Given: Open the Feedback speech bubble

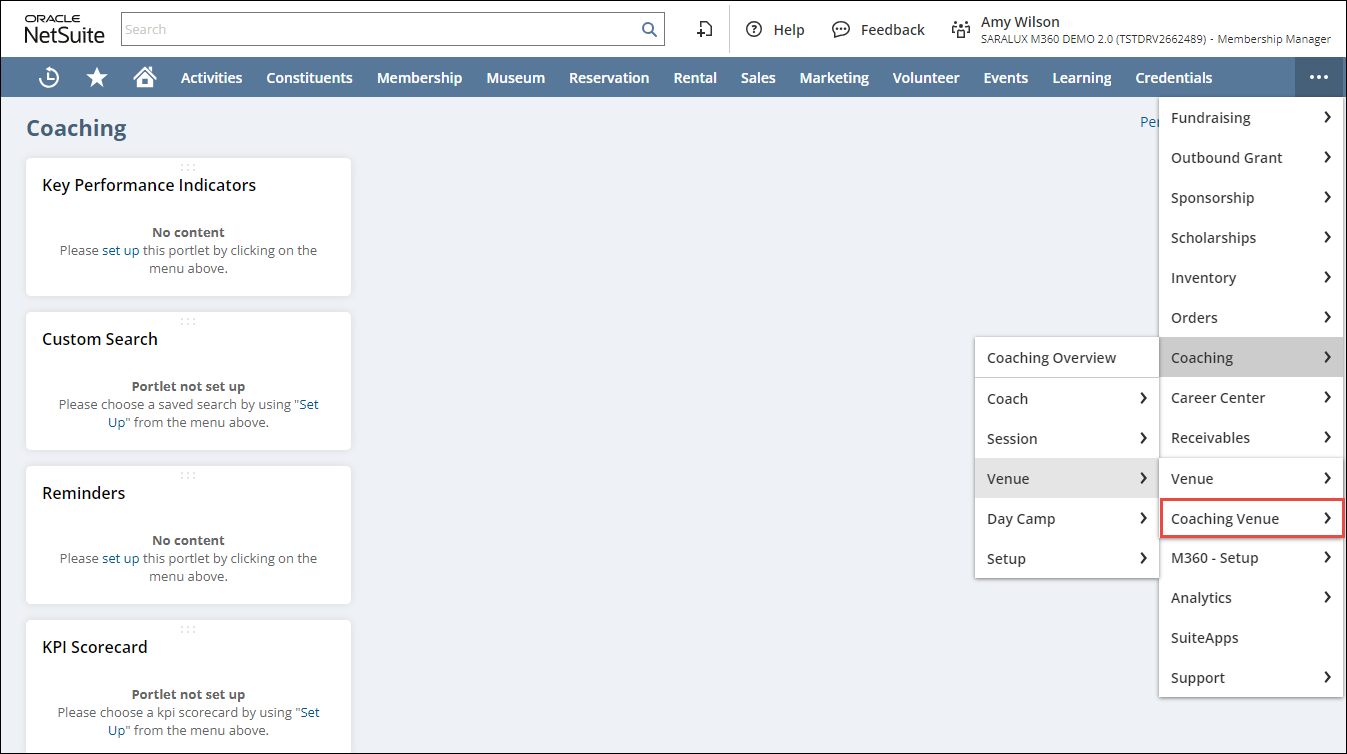Looking at the screenshot, I should click(x=878, y=30).
